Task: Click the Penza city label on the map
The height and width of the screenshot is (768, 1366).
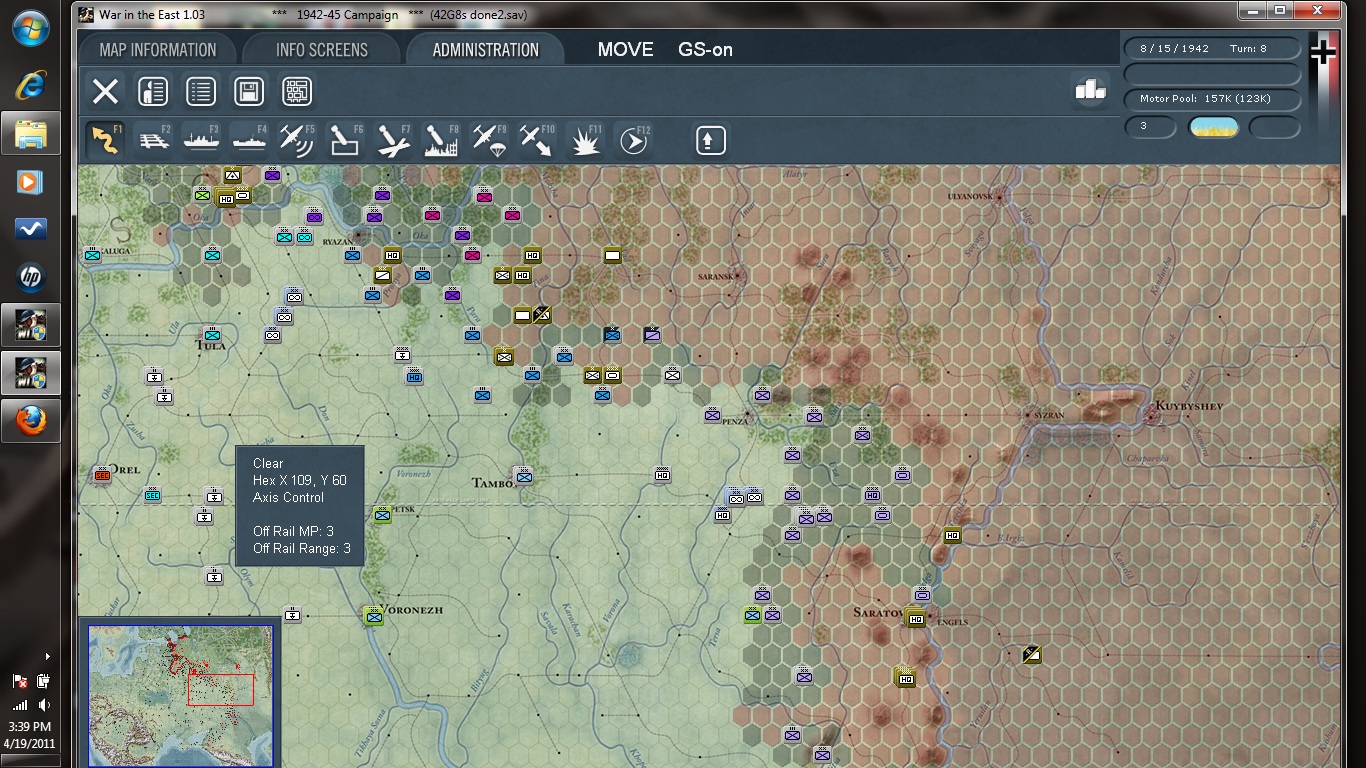Action: [735, 421]
